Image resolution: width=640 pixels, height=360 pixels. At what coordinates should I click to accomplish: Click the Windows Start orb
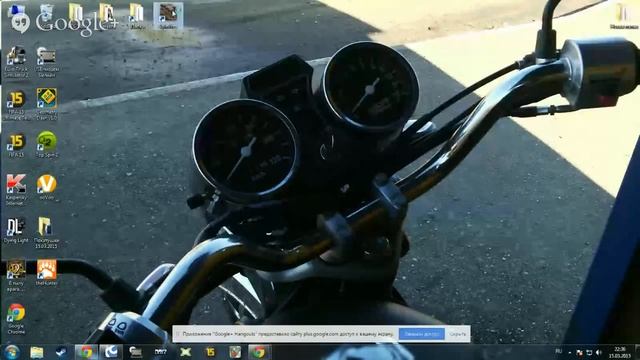11,352
